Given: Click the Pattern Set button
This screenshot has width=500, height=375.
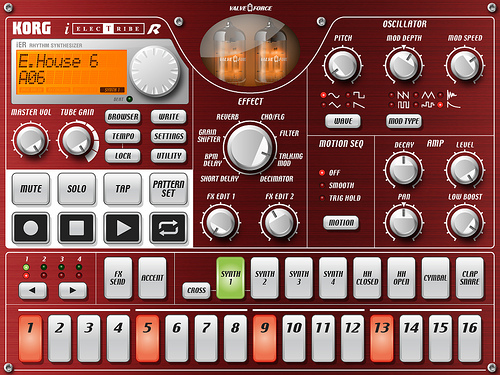Looking at the screenshot, I should (x=168, y=189).
